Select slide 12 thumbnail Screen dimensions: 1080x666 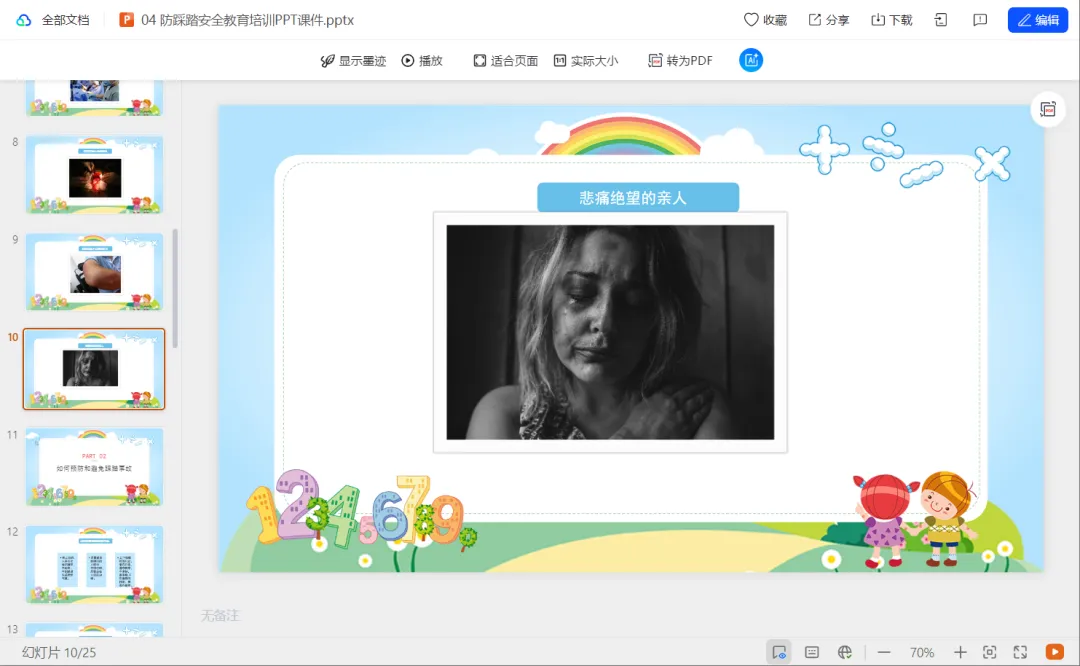coord(94,565)
